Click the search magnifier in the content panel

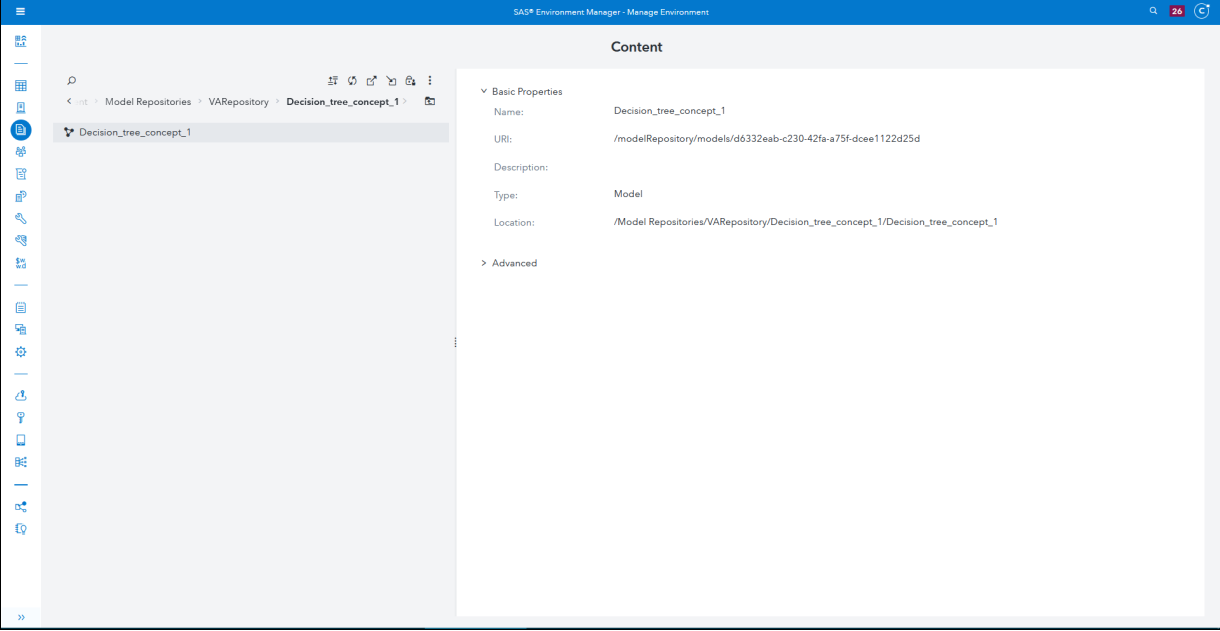click(70, 80)
